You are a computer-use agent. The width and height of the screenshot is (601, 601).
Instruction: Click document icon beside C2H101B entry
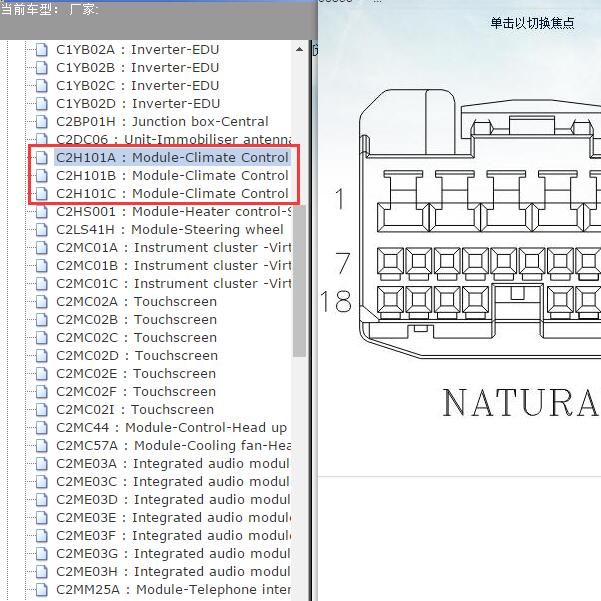click(41, 176)
